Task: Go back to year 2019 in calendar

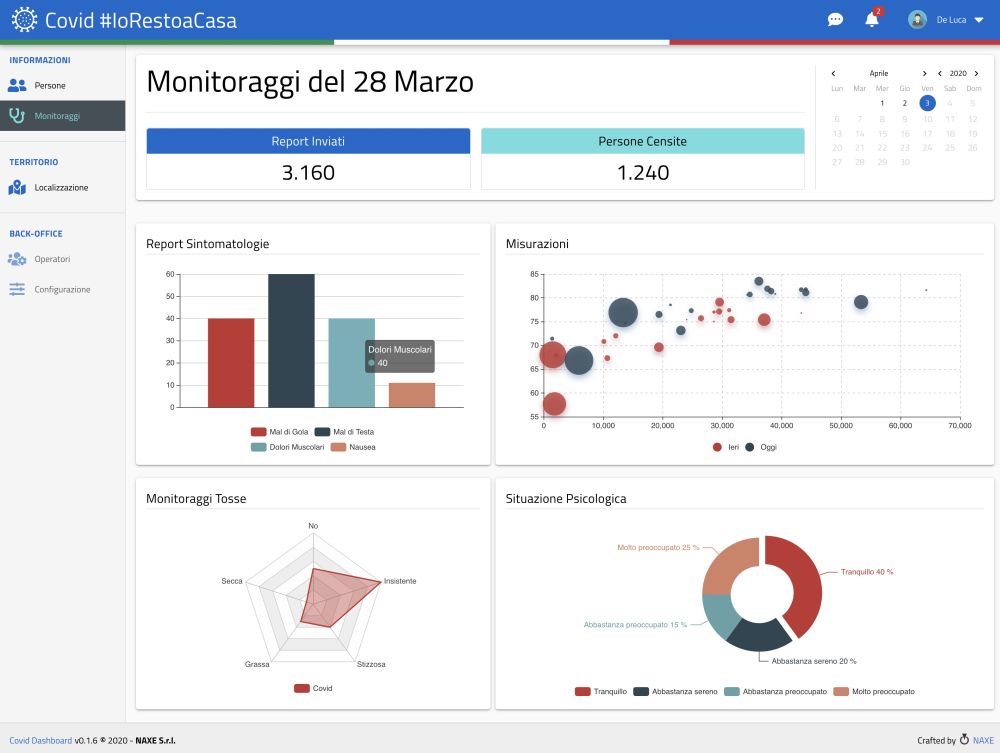Action: (941, 73)
